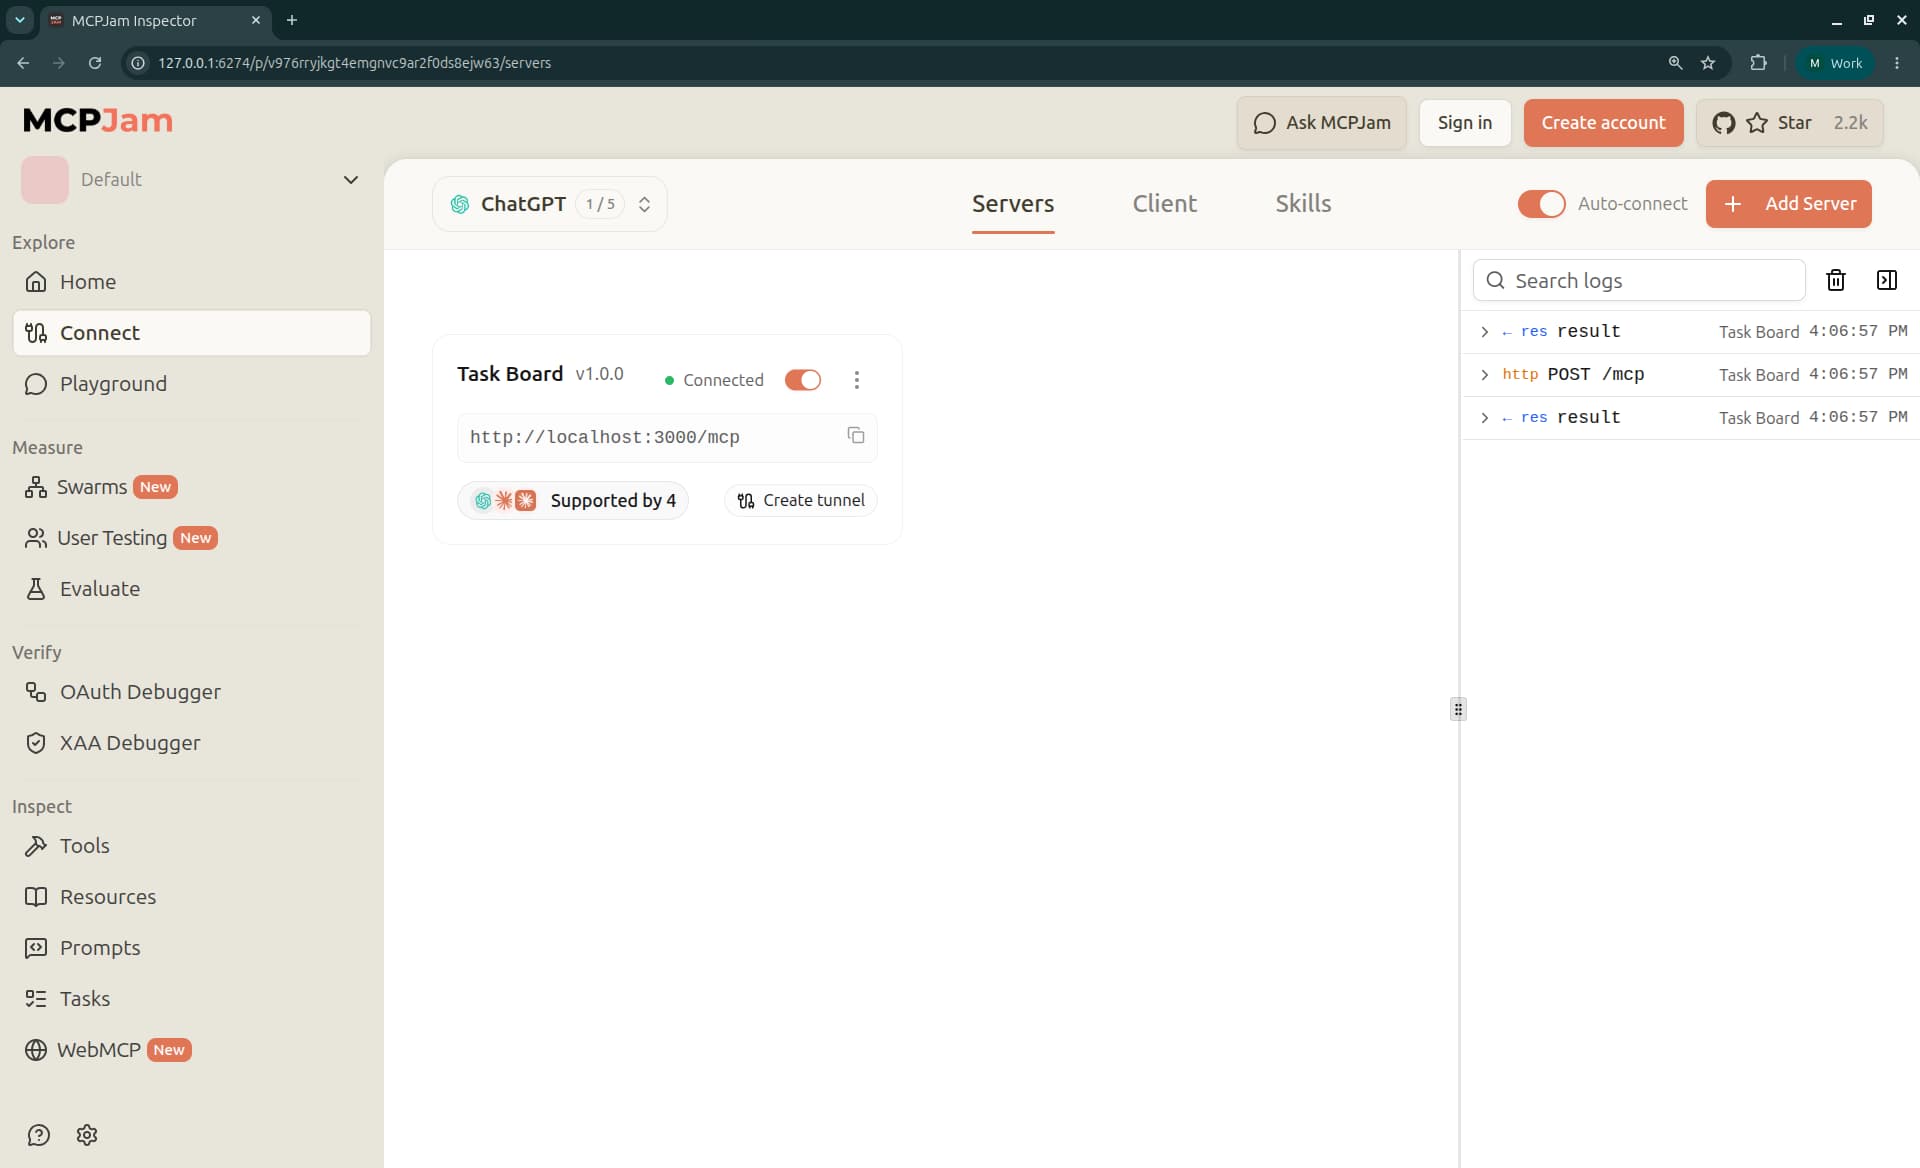Open WebMCP in the sidebar
The height and width of the screenshot is (1168, 1920).
click(191, 1050)
